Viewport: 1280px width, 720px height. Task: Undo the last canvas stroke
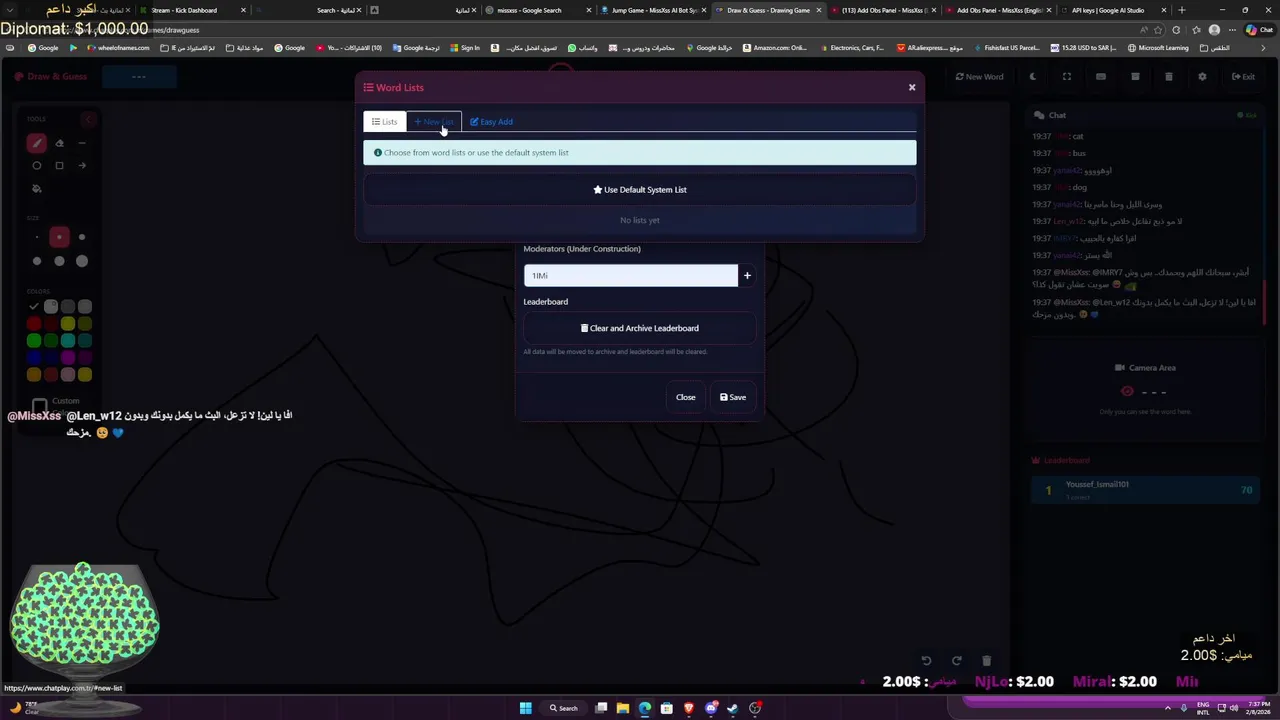[926, 660]
